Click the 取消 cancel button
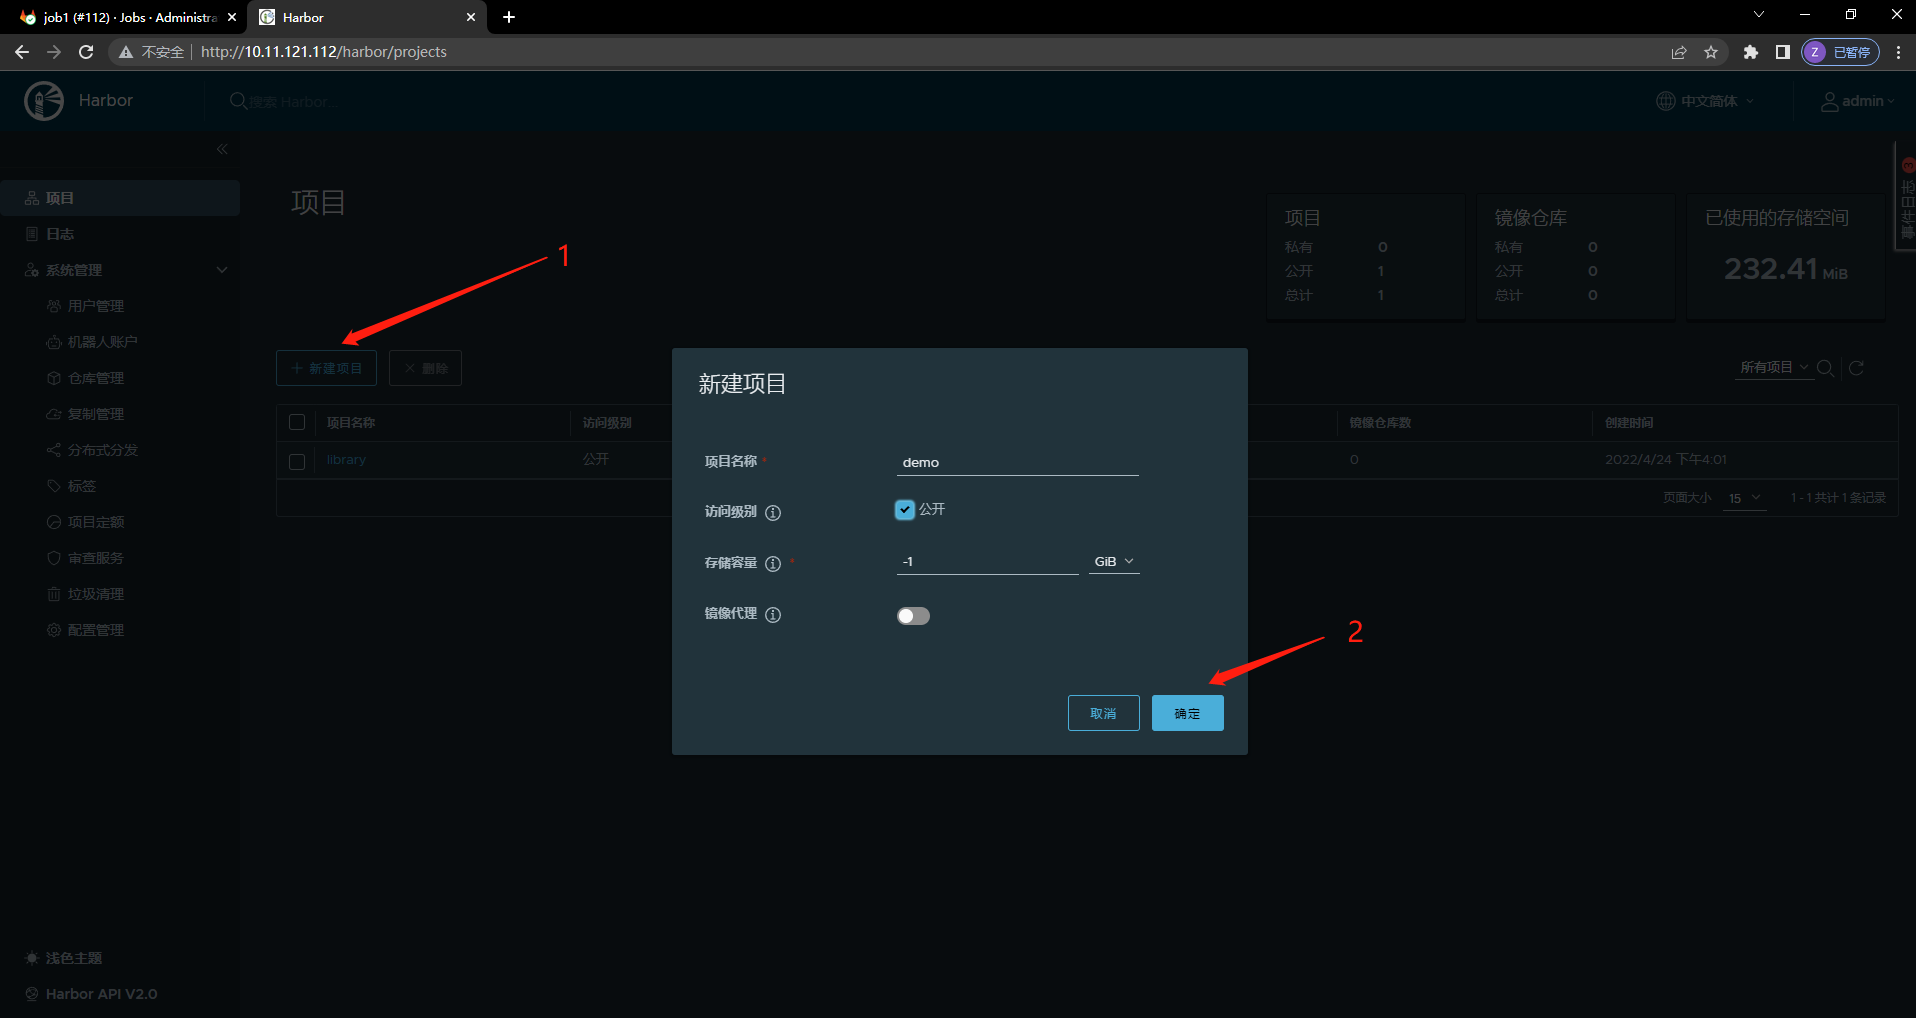The width and height of the screenshot is (1916, 1018). tap(1103, 713)
